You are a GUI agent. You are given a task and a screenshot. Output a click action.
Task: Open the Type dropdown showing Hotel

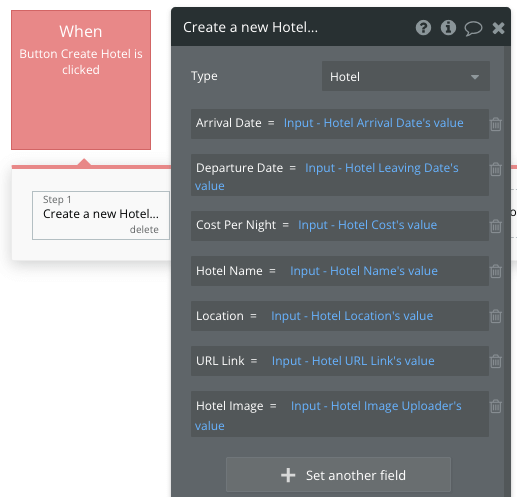tap(406, 76)
